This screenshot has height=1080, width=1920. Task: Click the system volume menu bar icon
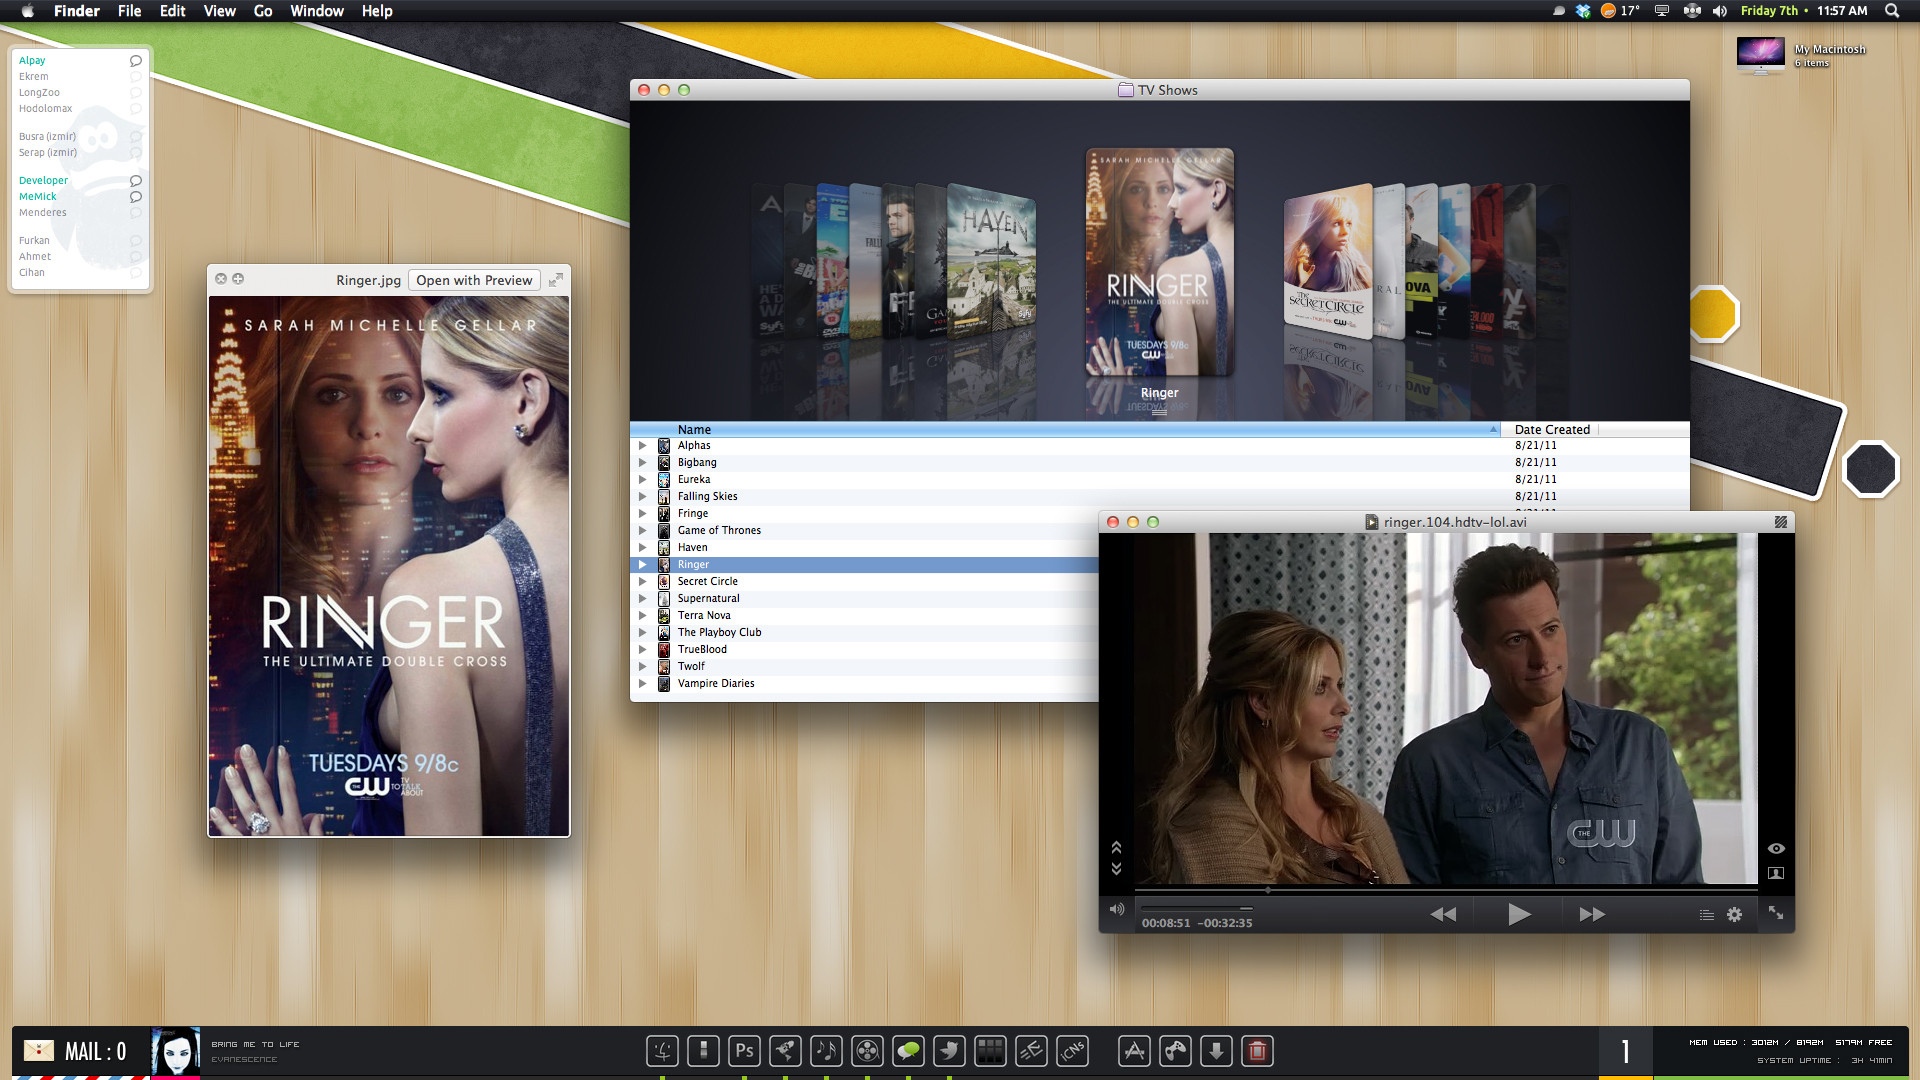click(1720, 11)
